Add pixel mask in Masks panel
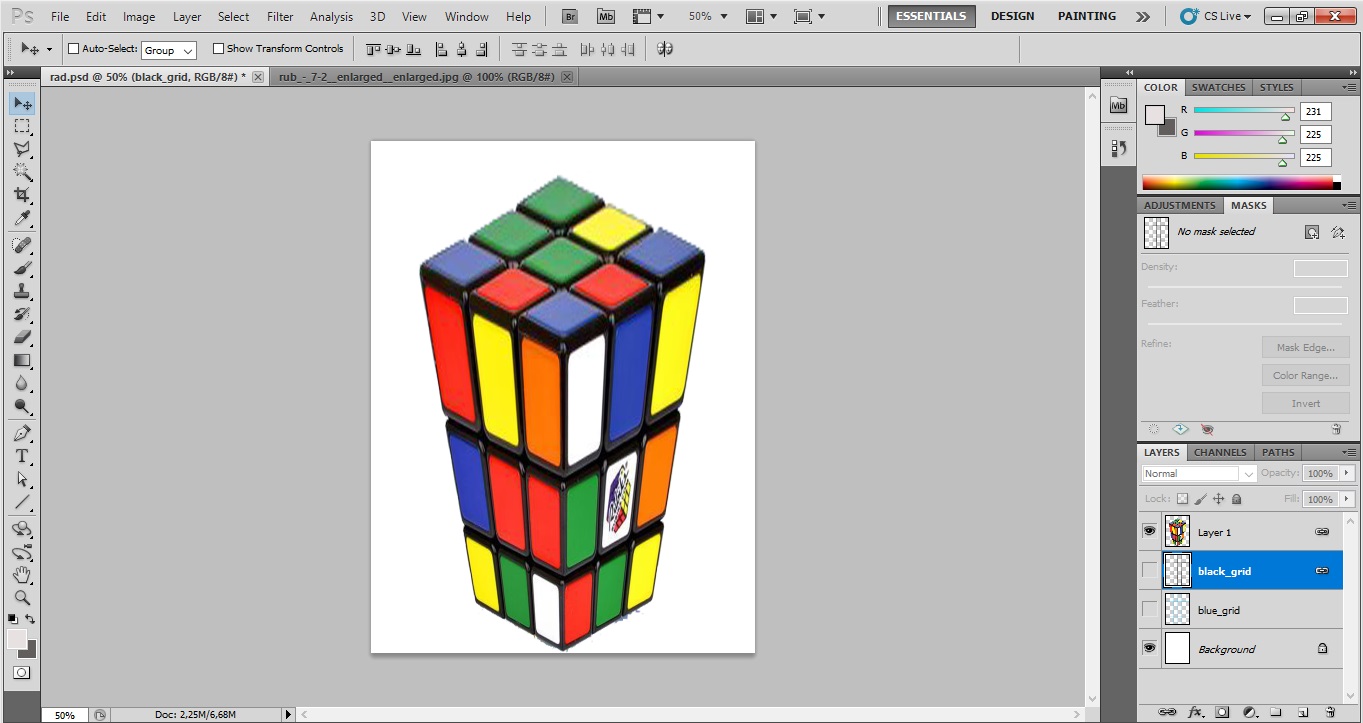Viewport: 1363px width, 723px height. [1312, 232]
